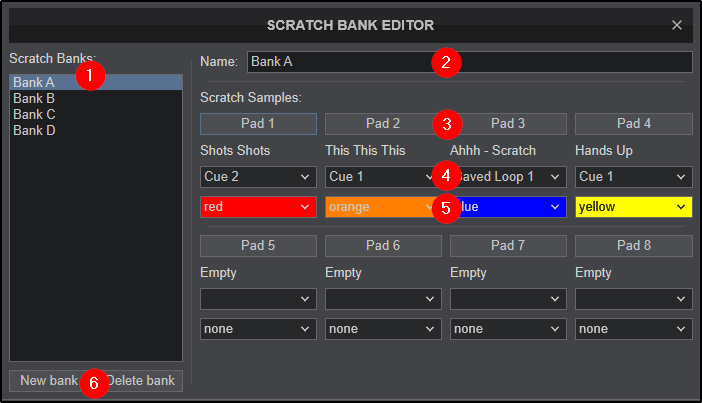
Task: Click the Pad 5 button
Action: click(x=258, y=246)
